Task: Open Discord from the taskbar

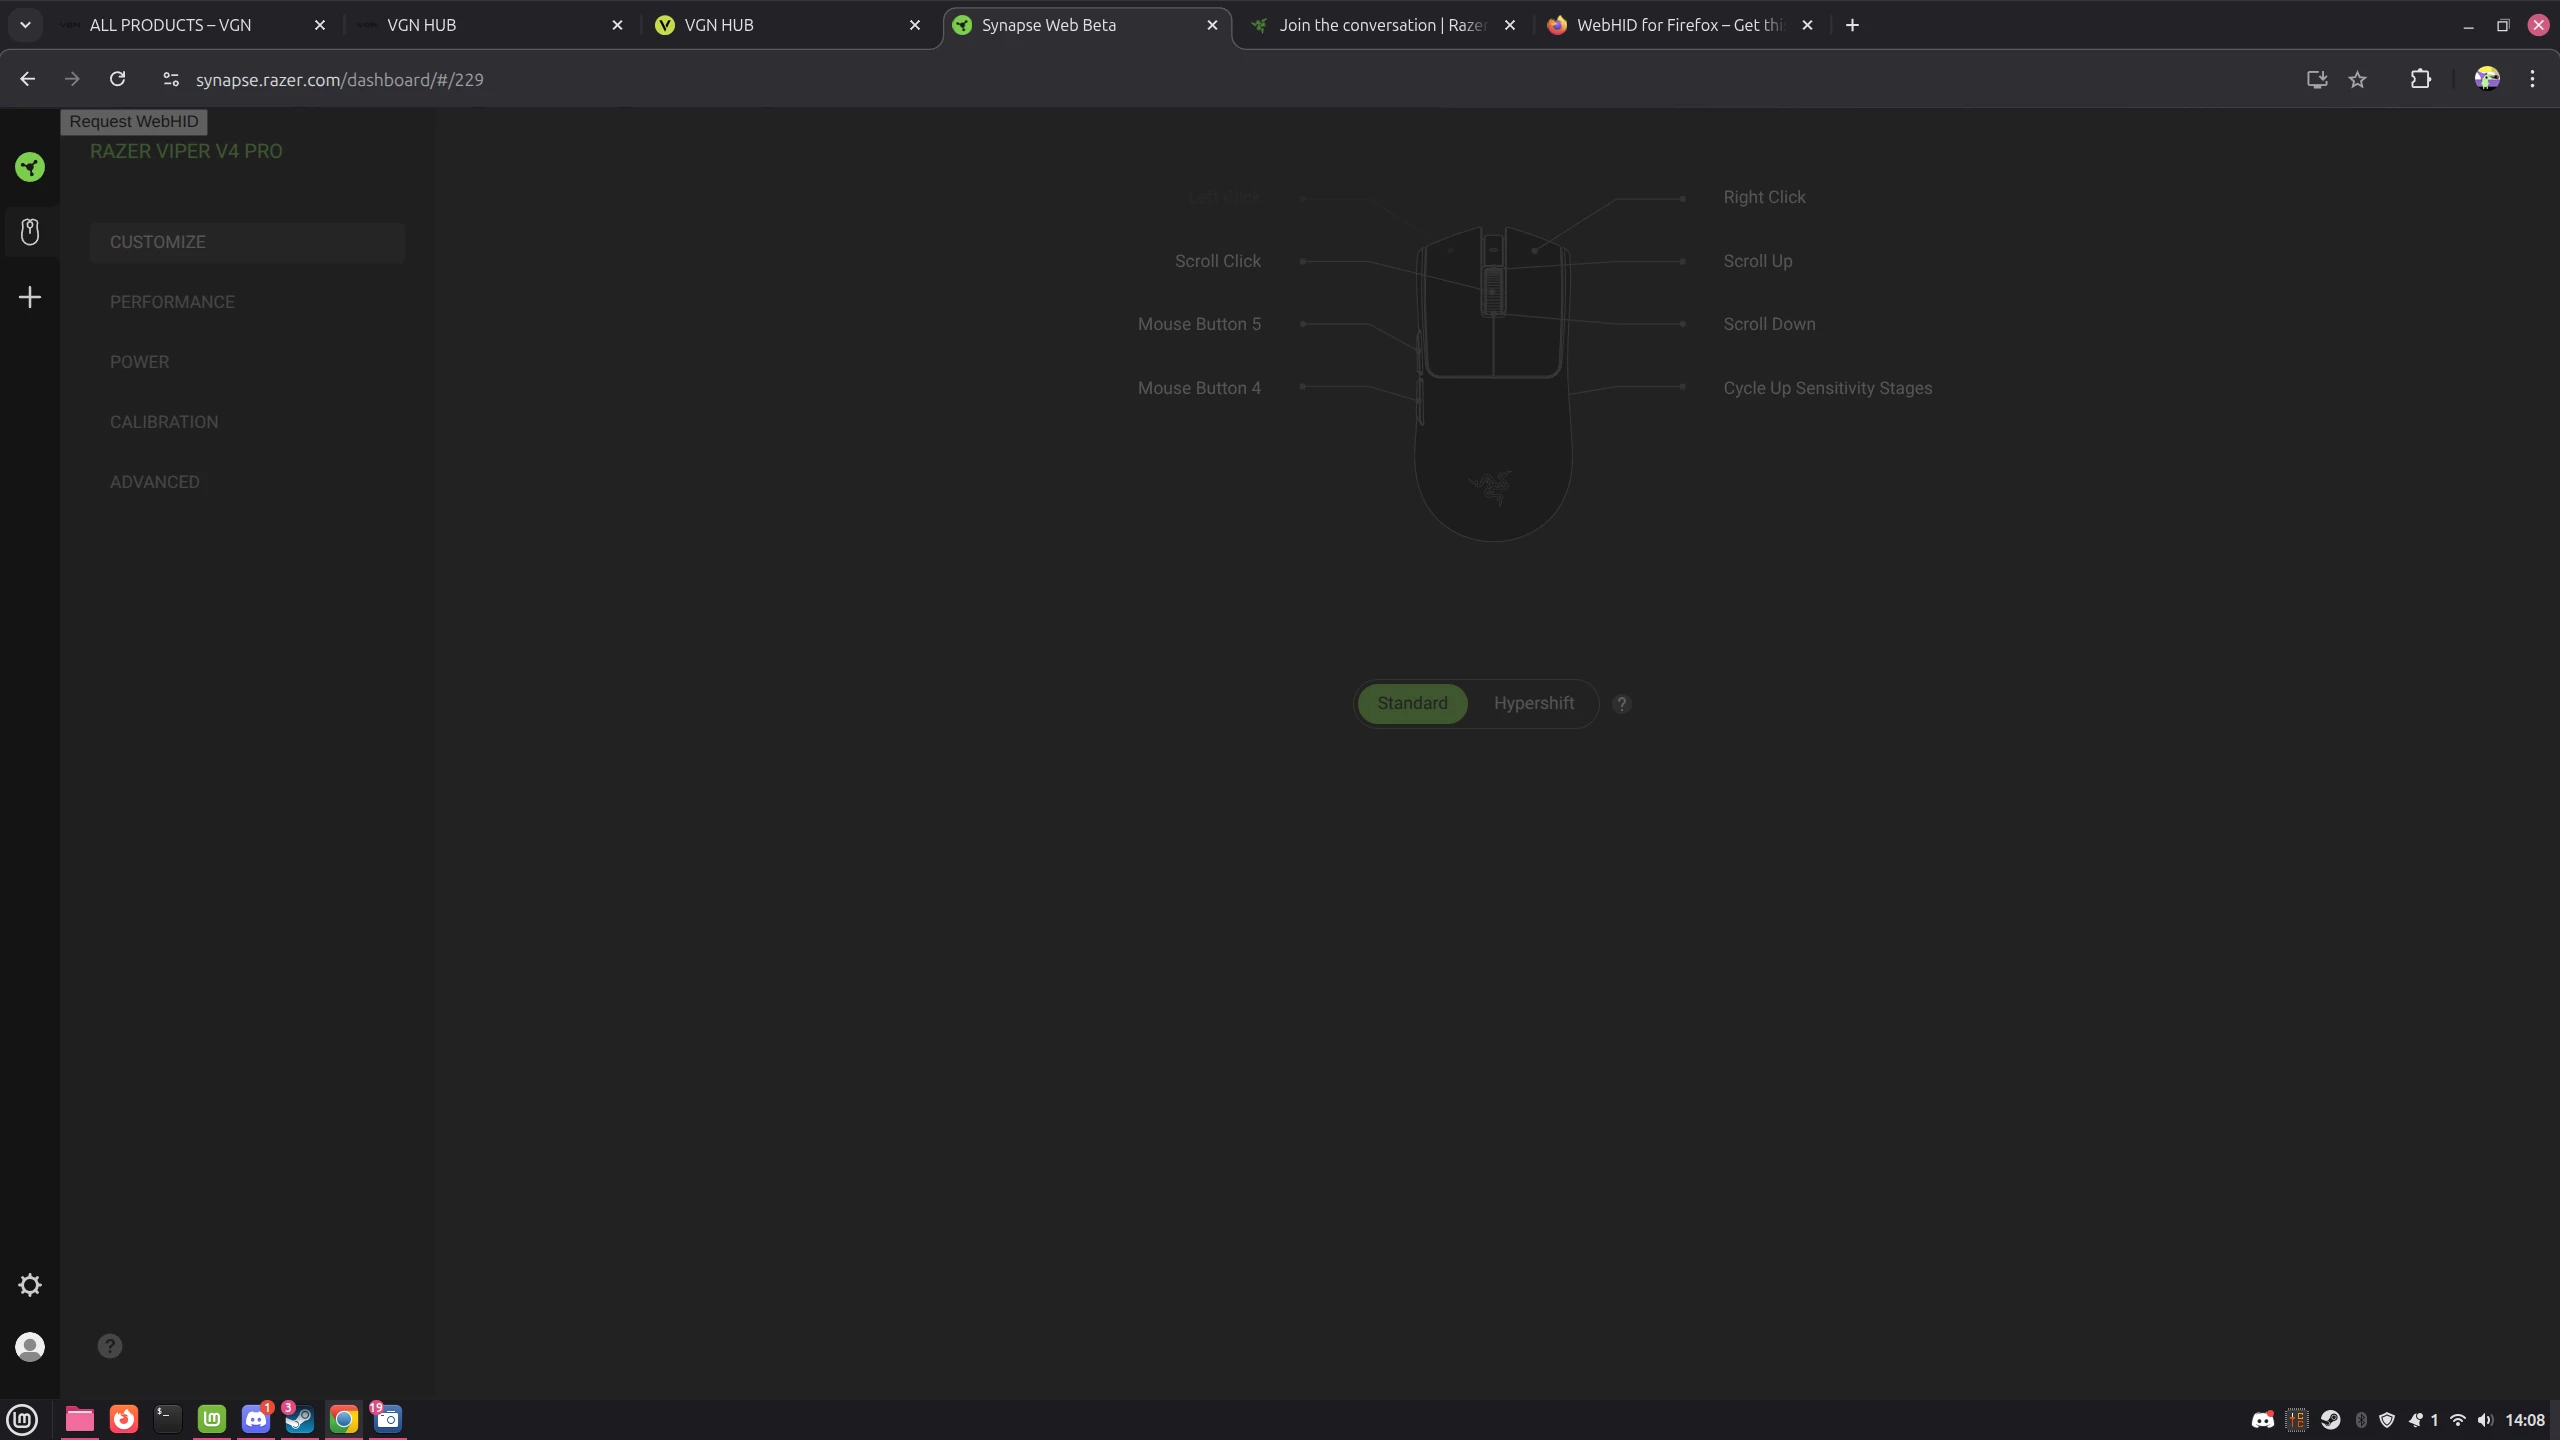Action: click(x=256, y=1418)
